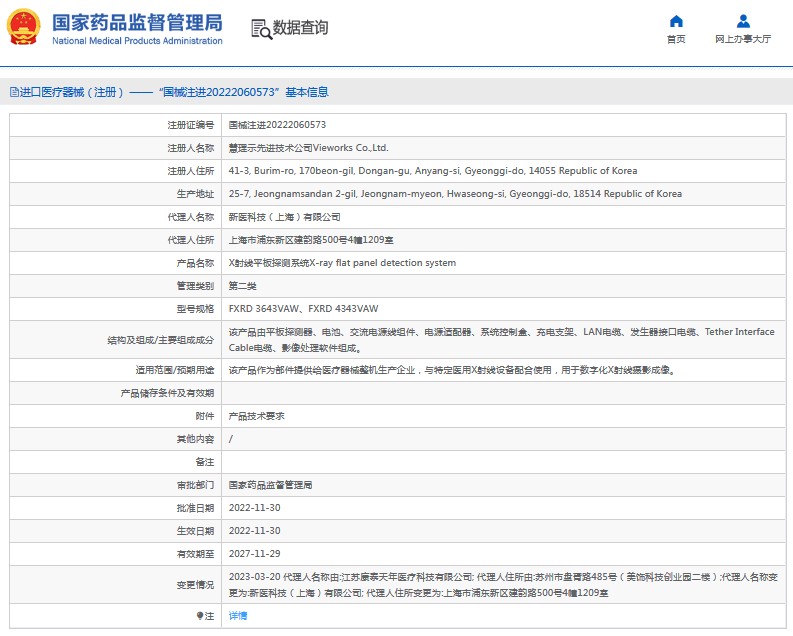Click the 新医科技（上海）有限公司 agent name value
This screenshot has height=636, width=793.
[x=284, y=217]
